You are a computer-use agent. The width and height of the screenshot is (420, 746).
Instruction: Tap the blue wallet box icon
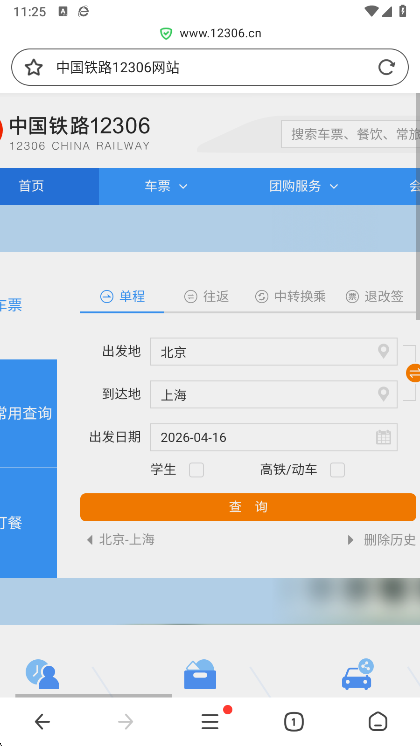pyautogui.click(x=200, y=674)
